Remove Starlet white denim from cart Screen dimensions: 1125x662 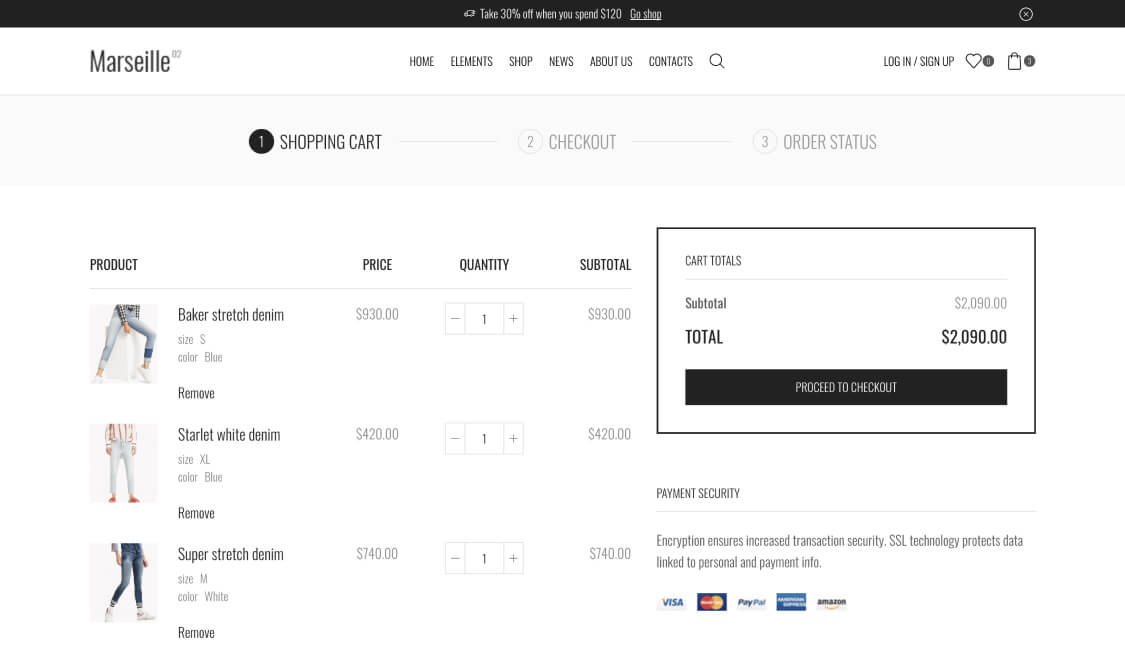[196, 513]
